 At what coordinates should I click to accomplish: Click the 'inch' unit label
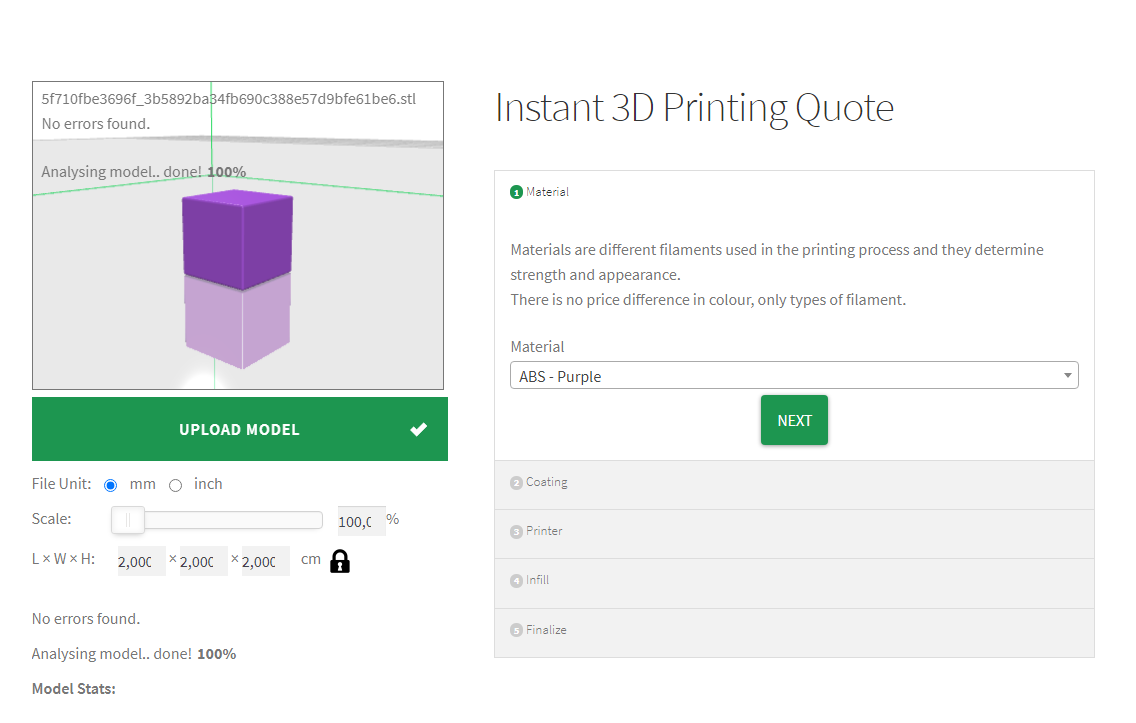point(208,484)
